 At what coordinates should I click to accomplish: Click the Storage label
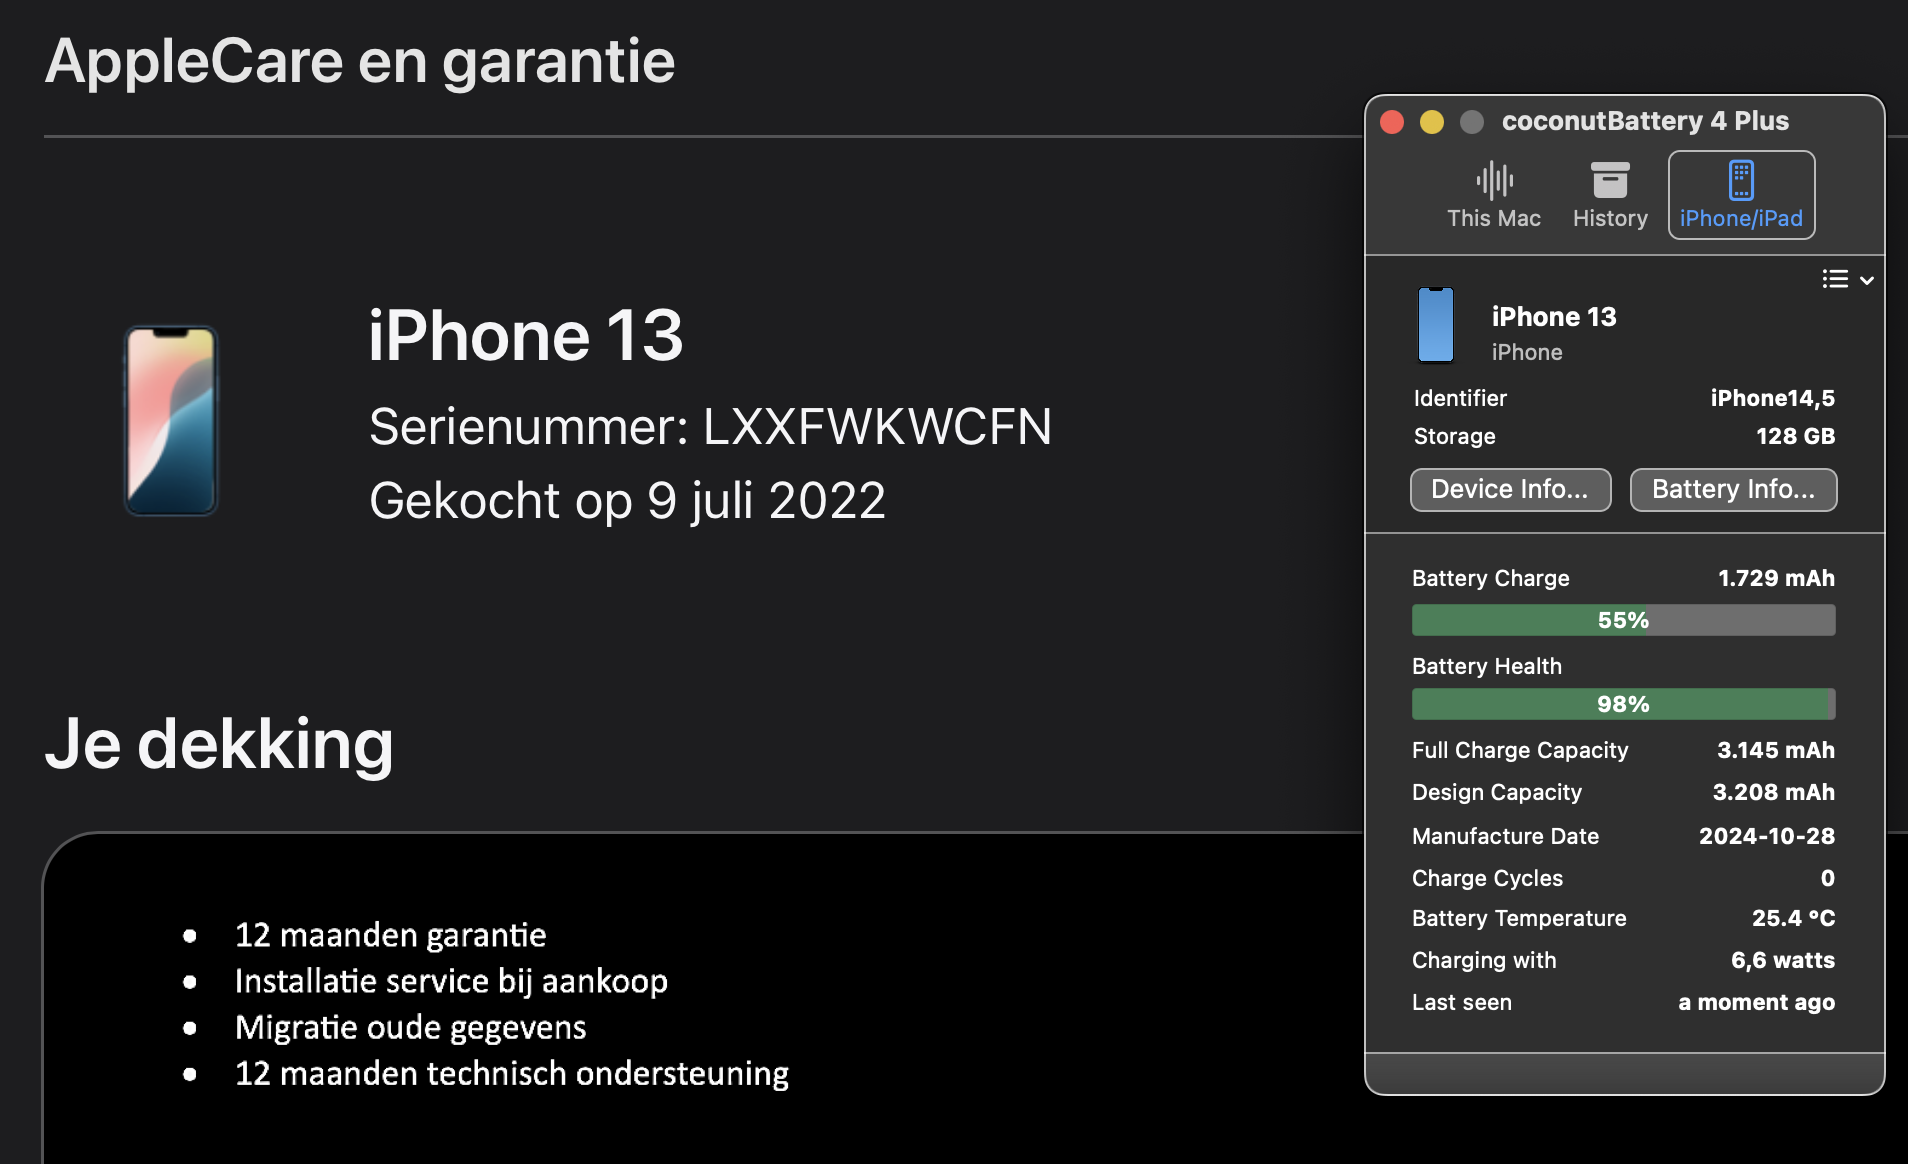point(1454,436)
